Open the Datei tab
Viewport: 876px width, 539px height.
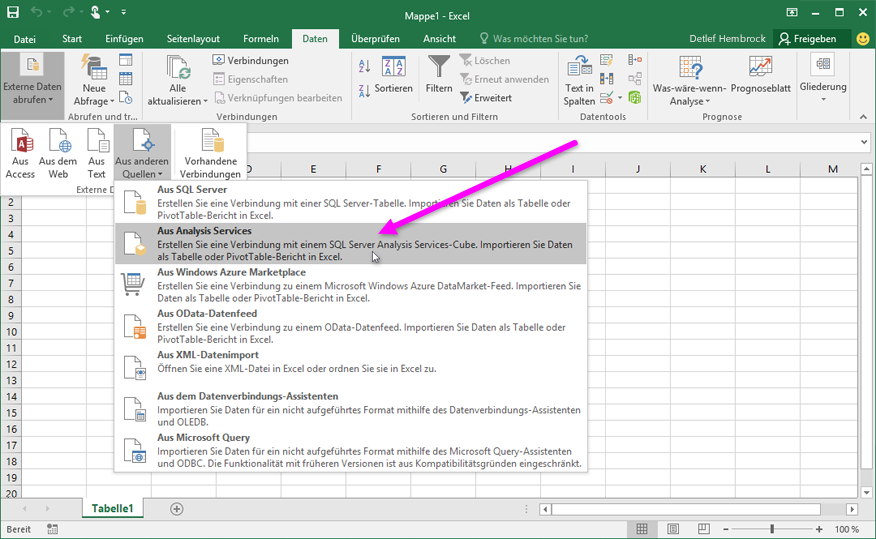pos(25,39)
